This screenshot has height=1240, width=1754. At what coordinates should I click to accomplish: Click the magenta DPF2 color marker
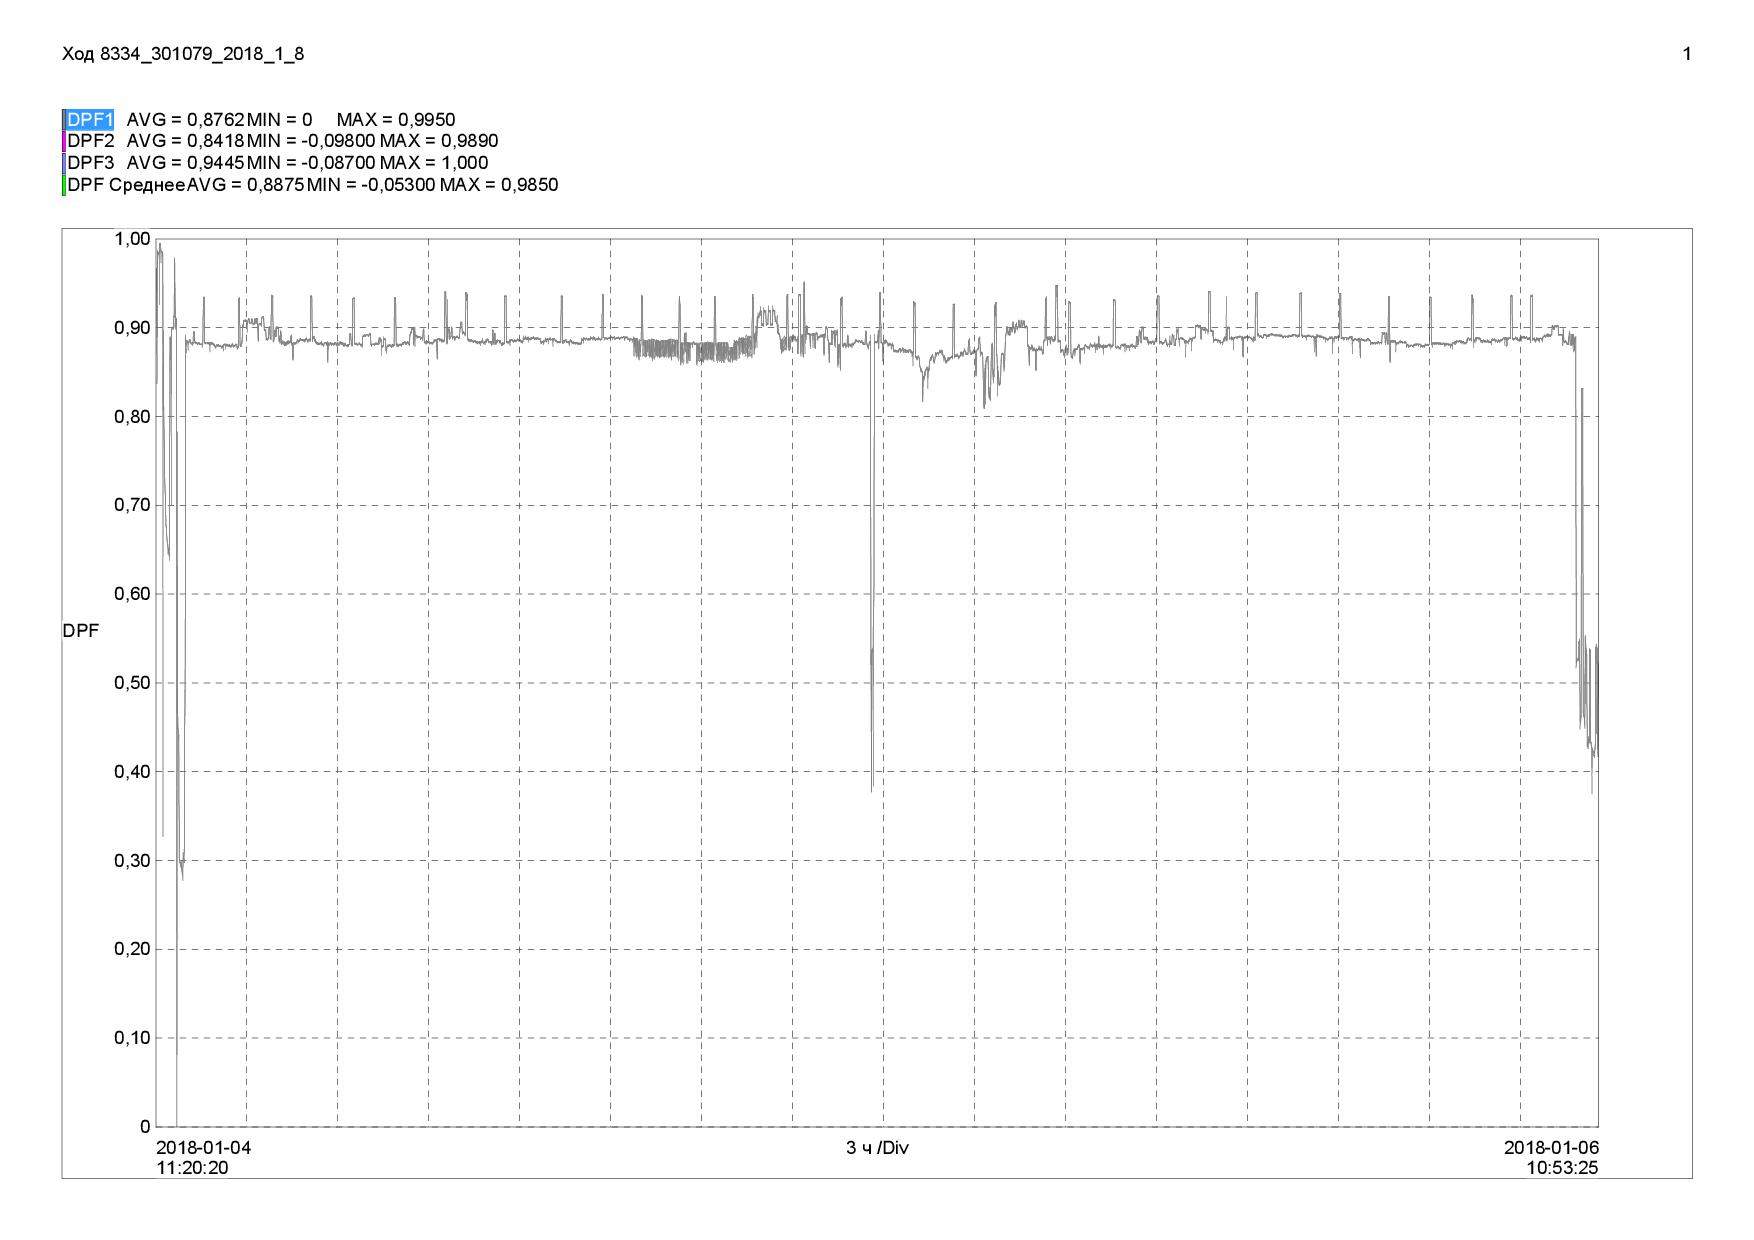pyautogui.click(x=64, y=141)
